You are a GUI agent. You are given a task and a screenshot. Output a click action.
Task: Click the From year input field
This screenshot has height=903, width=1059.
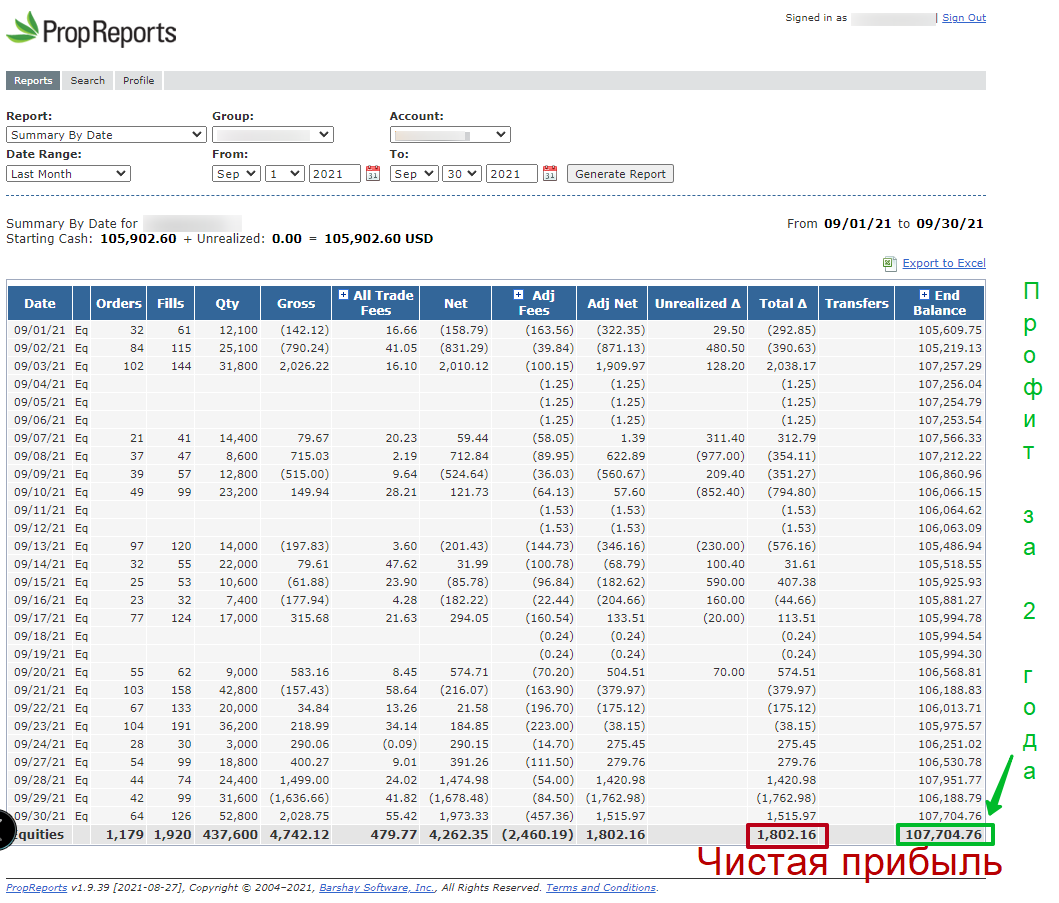coord(334,174)
